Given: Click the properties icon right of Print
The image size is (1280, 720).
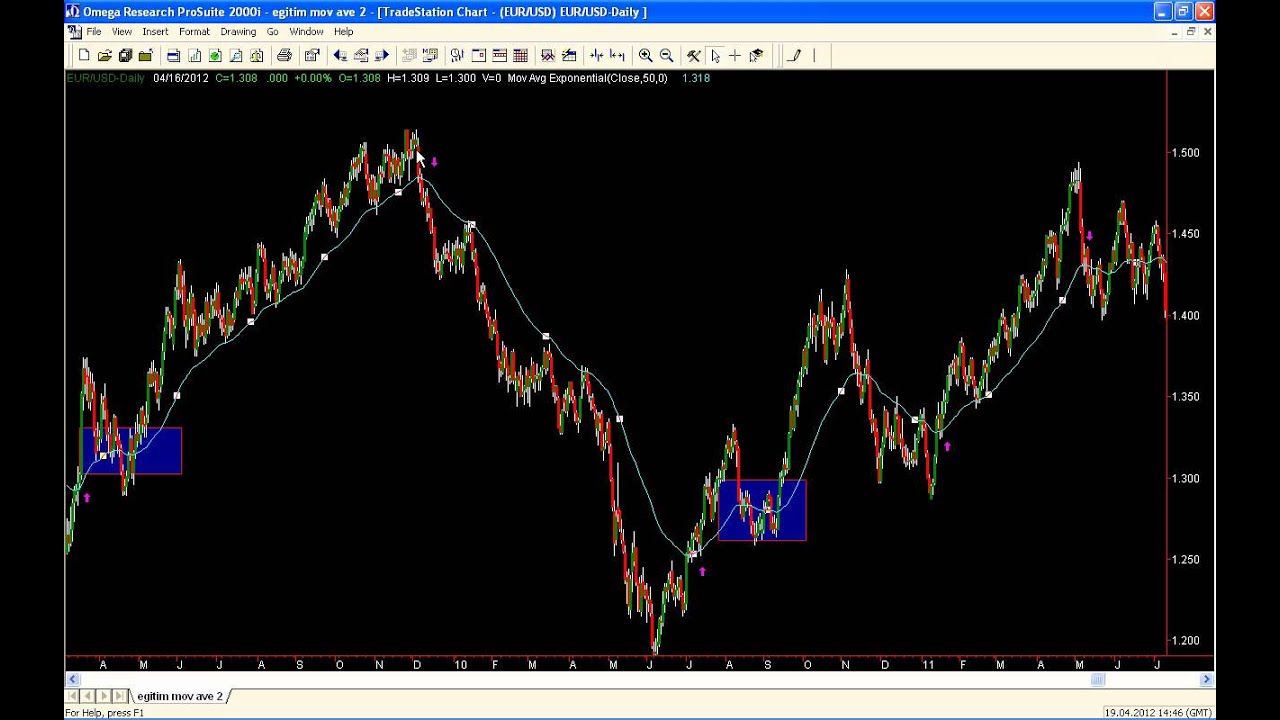Looking at the screenshot, I should point(311,56).
